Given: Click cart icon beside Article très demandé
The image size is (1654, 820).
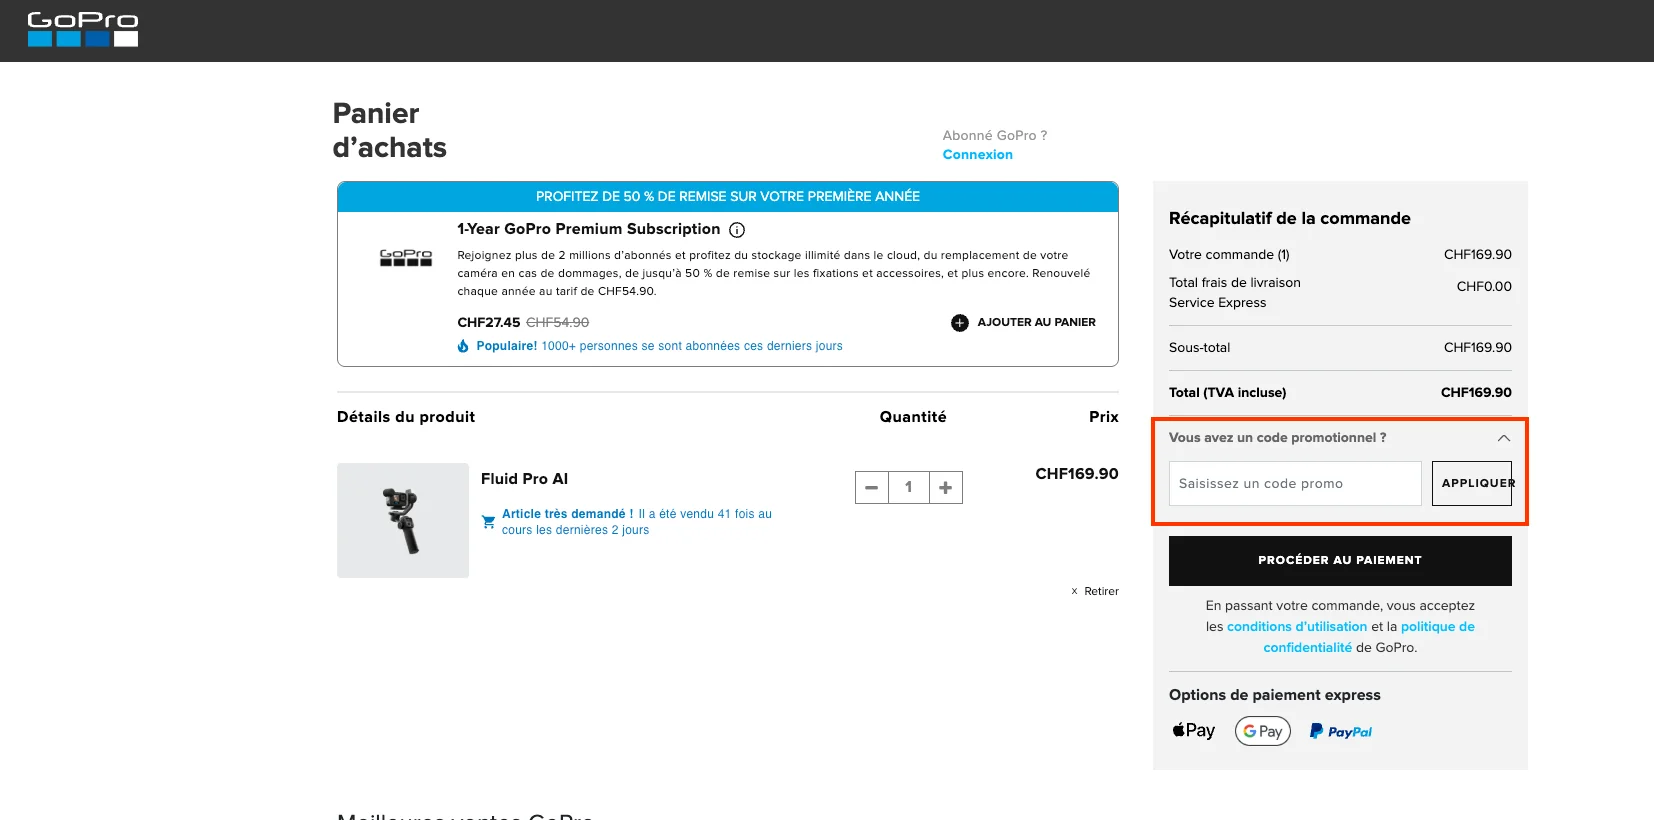Looking at the screenshot, I should [488, 522].
